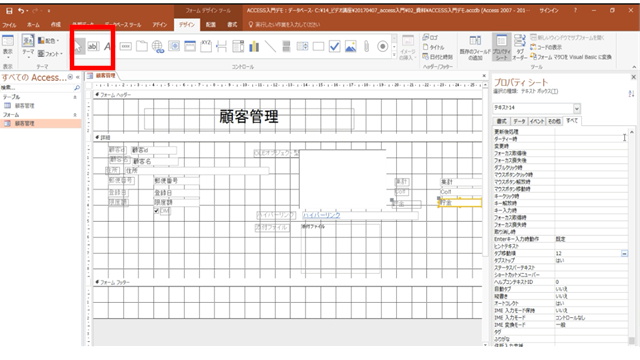Select the Button control tool
This screenshot has height=360, width=640.
tap(125, 47)
